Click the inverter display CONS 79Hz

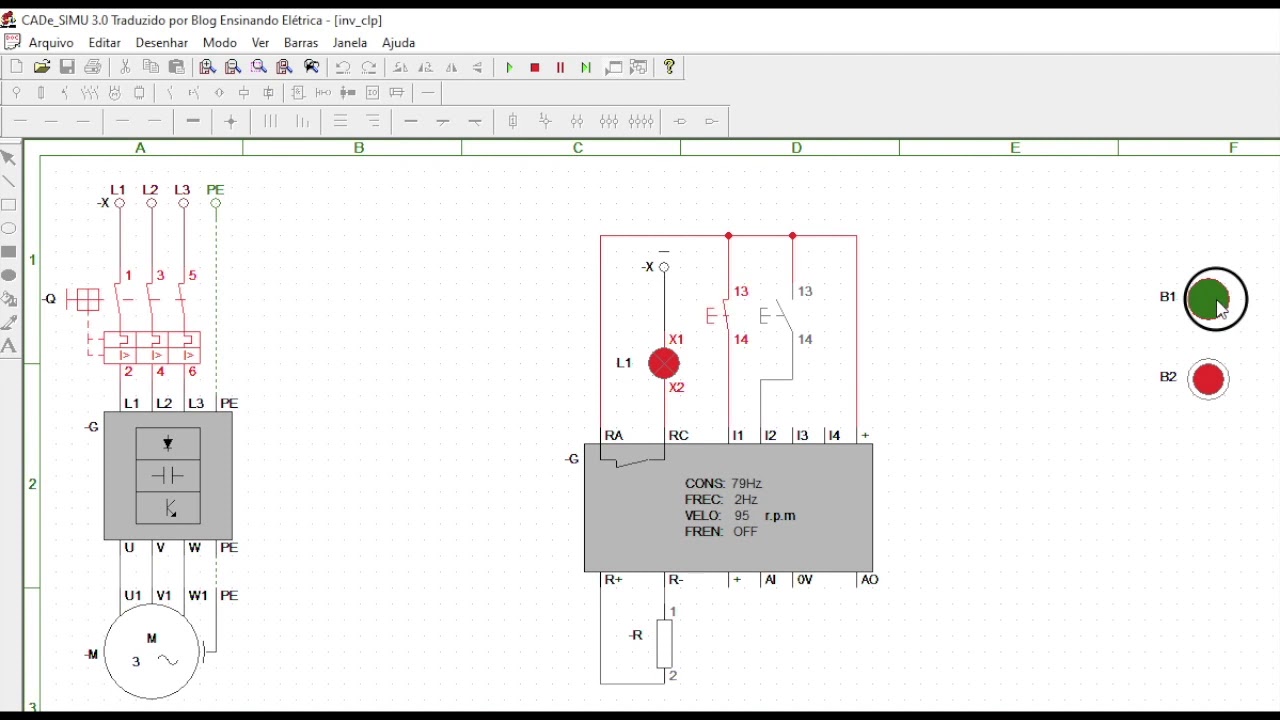tap(724, 484)
